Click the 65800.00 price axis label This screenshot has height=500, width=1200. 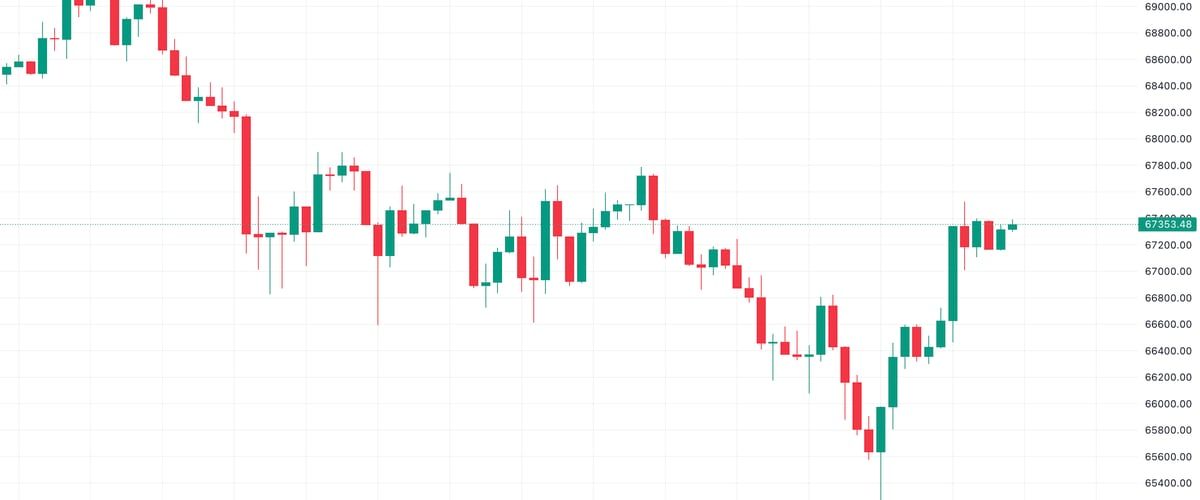(1169, 430)
